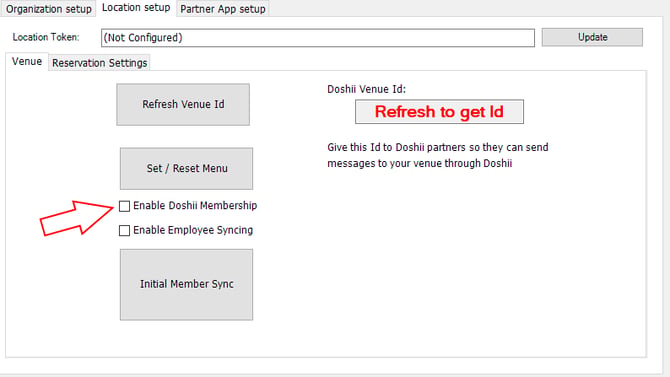Click the Update button

[592, 37]
